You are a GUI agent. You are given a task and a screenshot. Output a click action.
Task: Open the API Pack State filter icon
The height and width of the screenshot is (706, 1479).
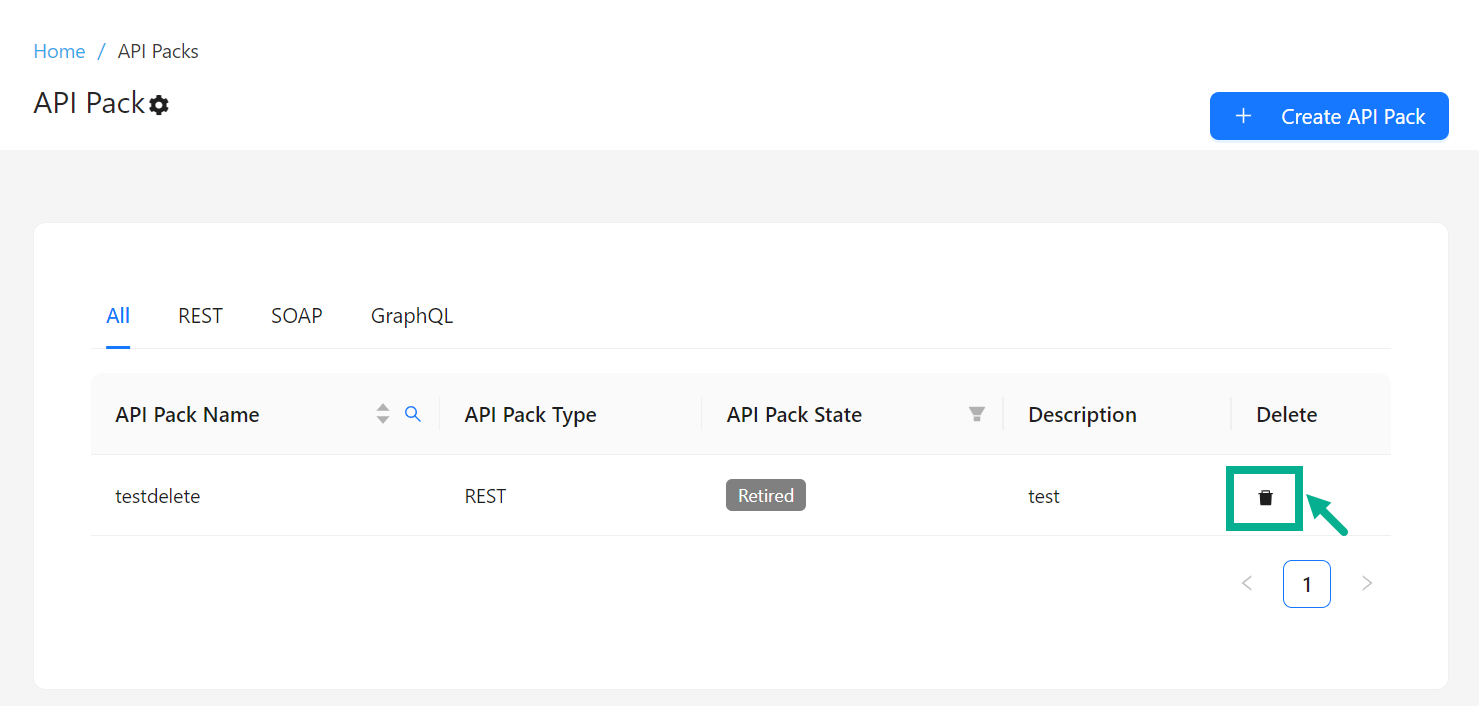(x=977, y=414)
